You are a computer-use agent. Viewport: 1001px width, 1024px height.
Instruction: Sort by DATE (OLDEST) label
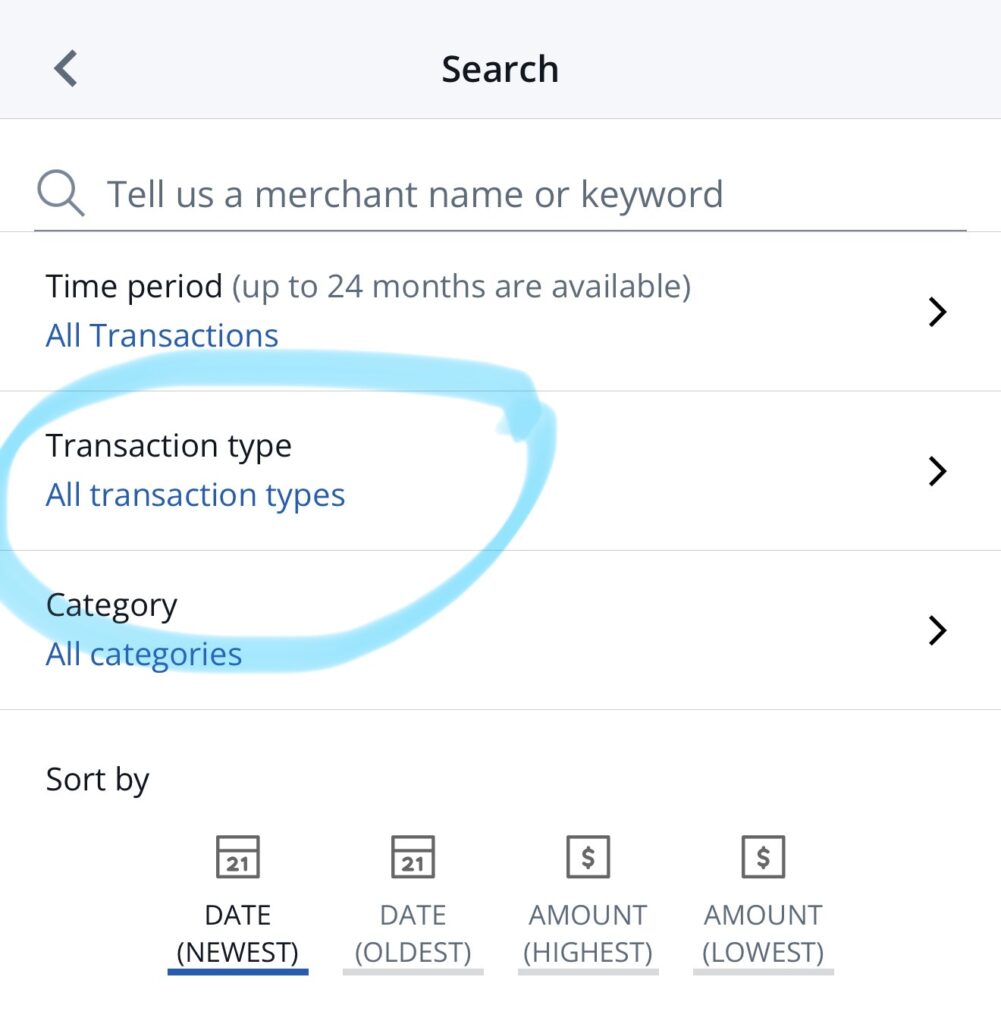point(413,933)
